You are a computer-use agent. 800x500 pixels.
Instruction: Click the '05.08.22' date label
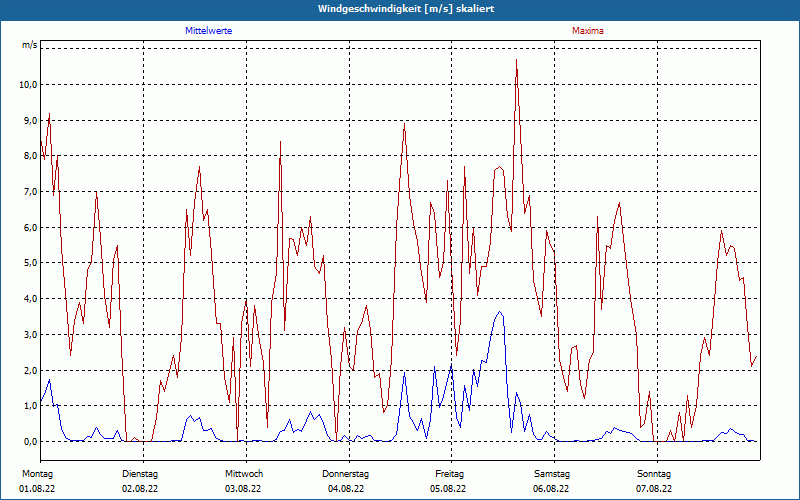pyautogui.click(x=448, y=489)
